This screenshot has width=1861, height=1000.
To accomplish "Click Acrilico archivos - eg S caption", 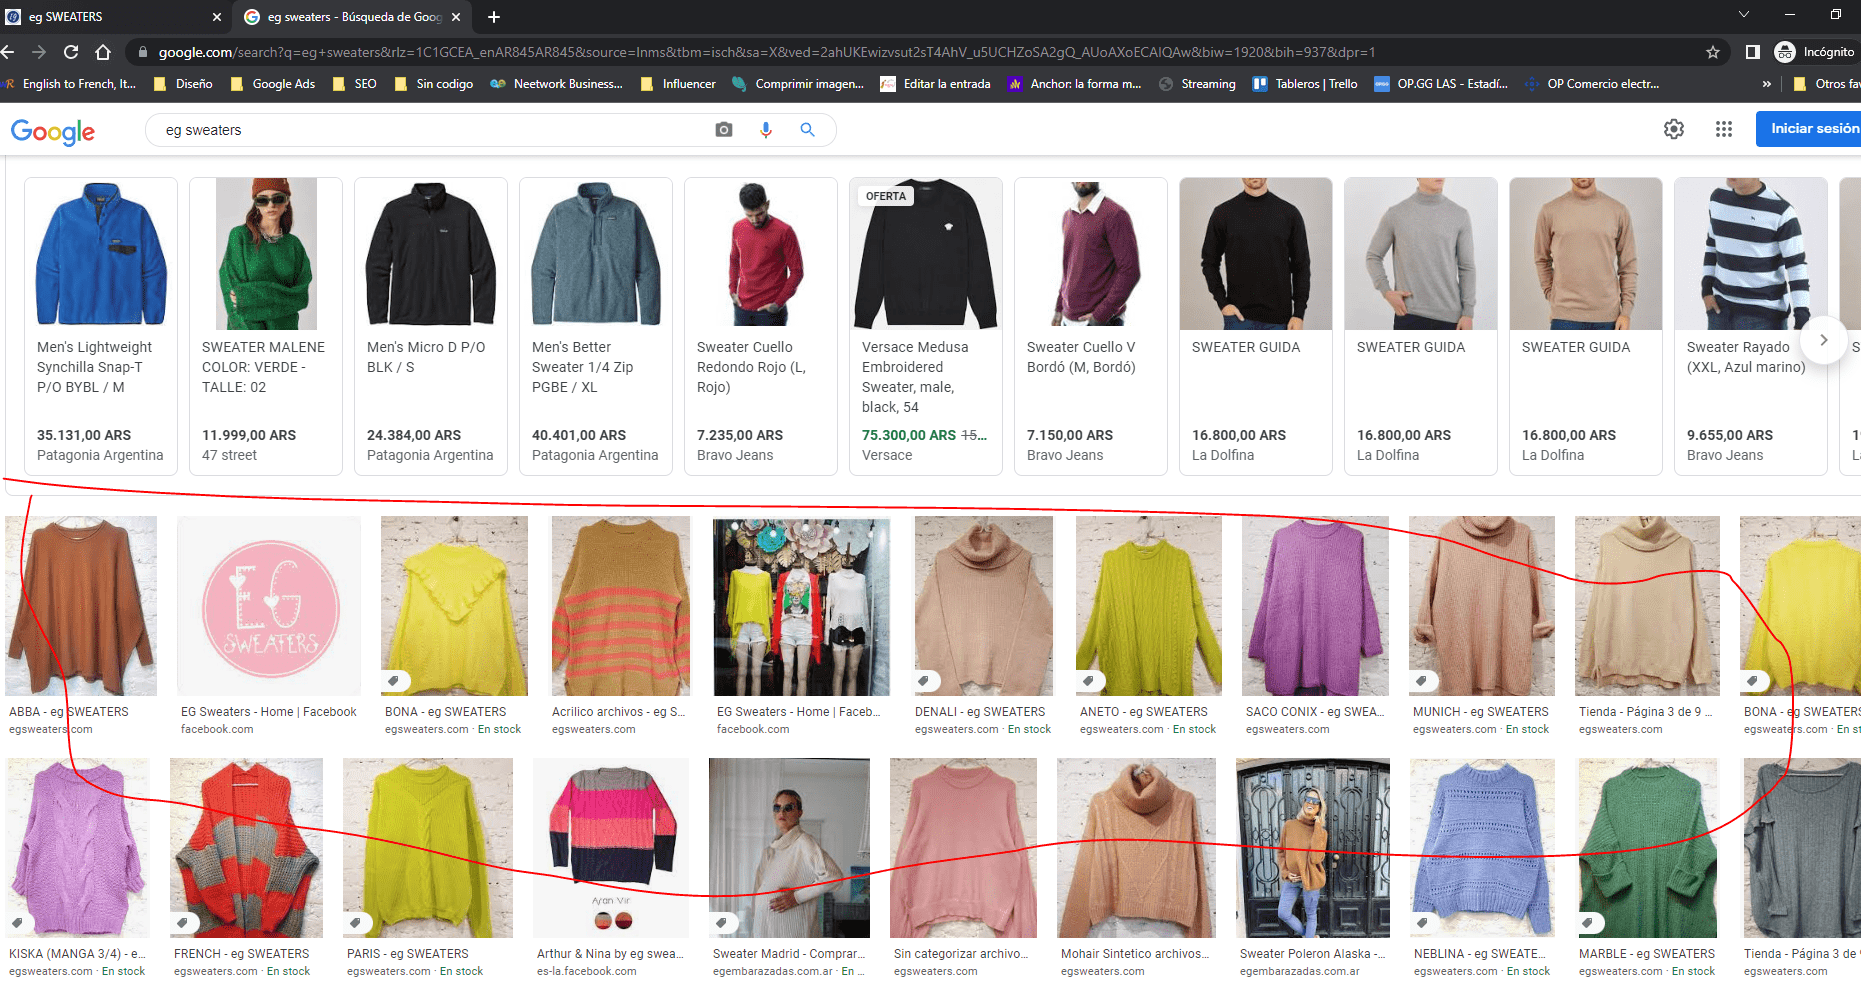I will [619, 712].
